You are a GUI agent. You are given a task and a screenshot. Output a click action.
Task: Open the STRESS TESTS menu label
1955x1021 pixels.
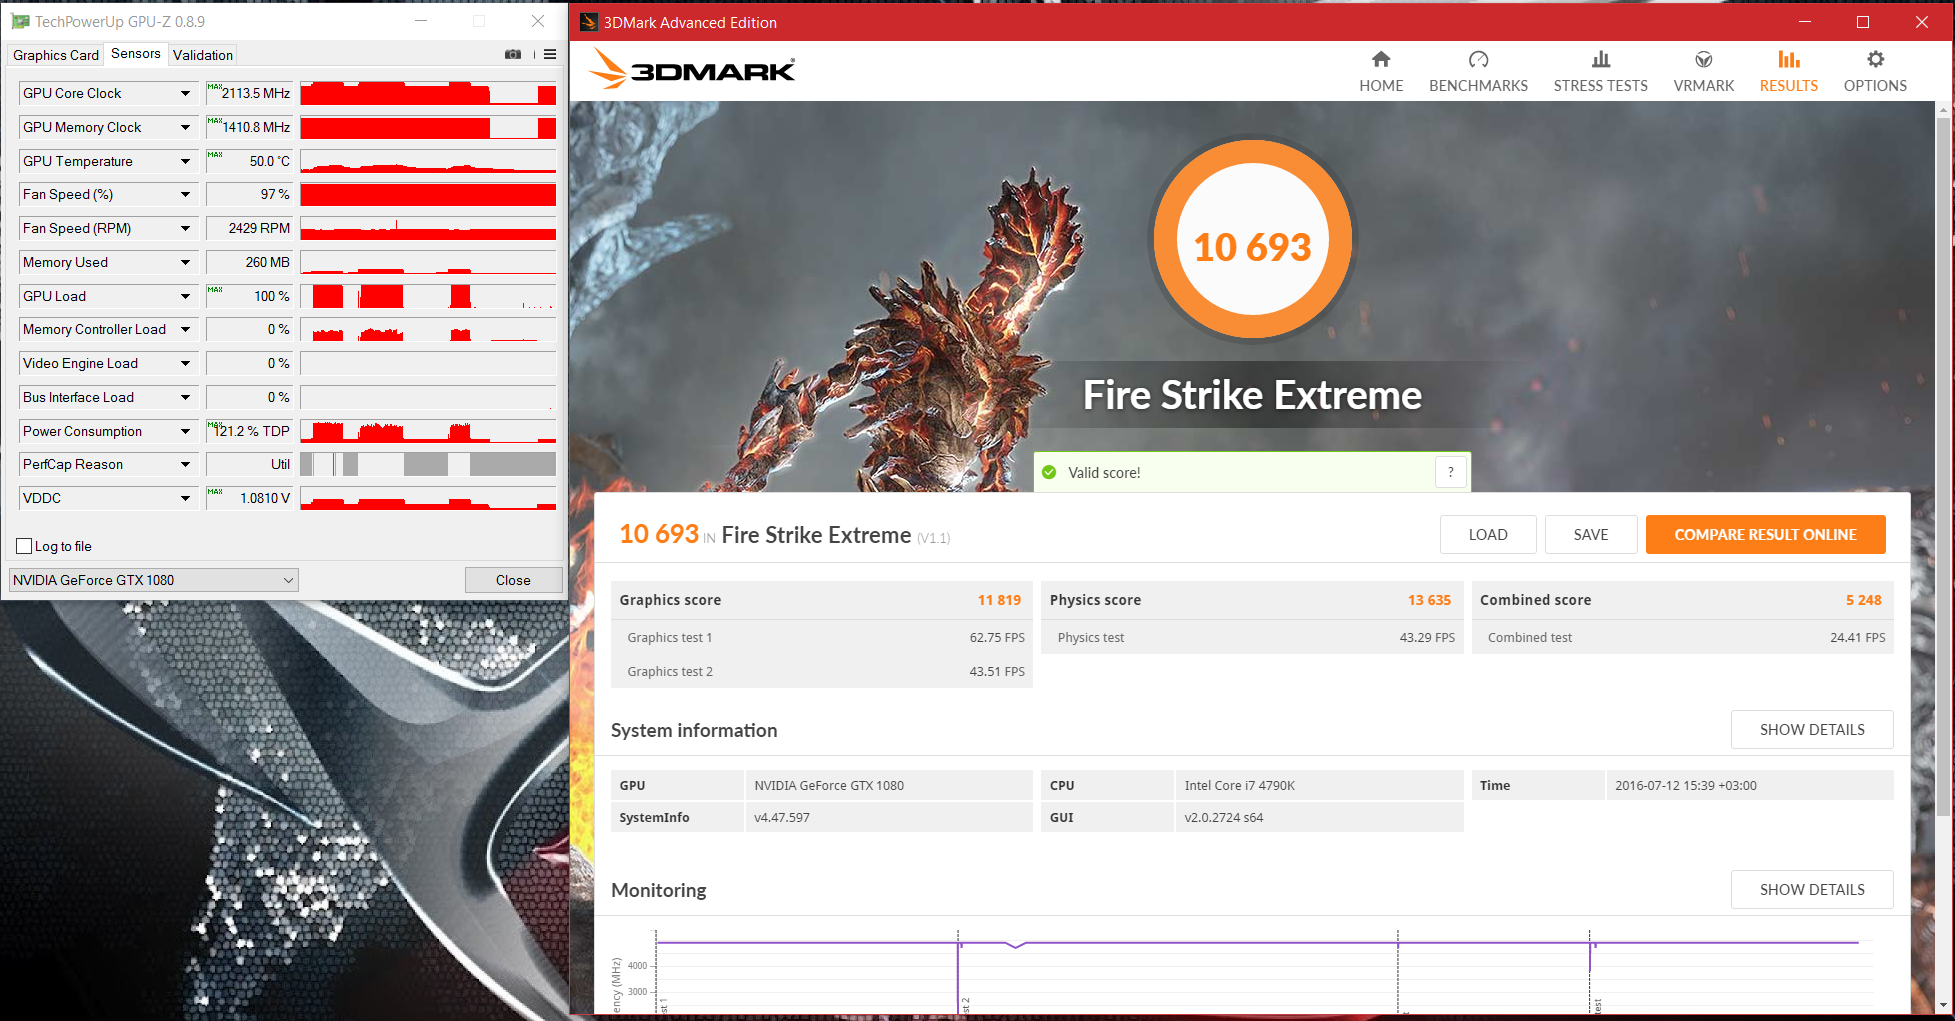click(1601, 86)
